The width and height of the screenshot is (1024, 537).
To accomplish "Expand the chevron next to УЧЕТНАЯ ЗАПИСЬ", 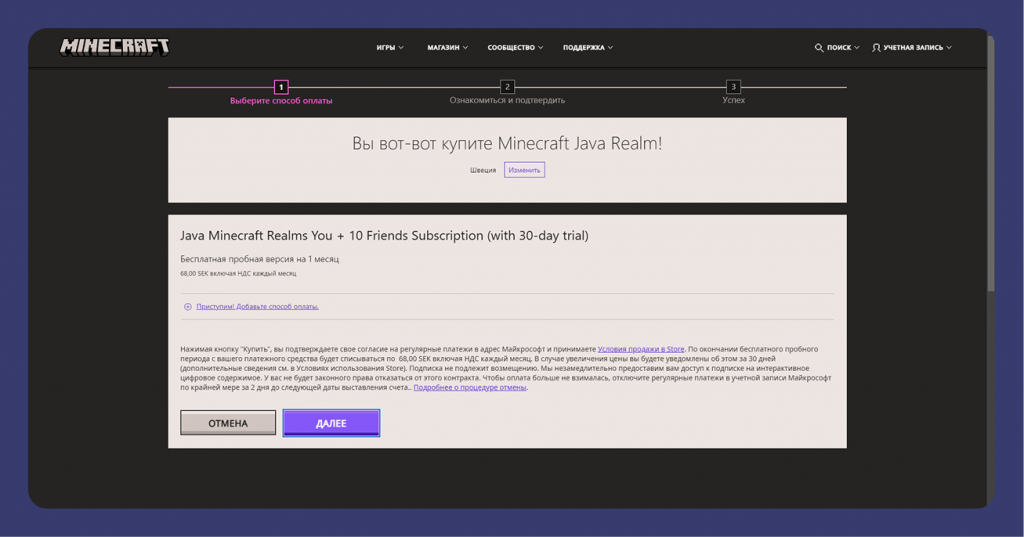I will pos(949,47).
